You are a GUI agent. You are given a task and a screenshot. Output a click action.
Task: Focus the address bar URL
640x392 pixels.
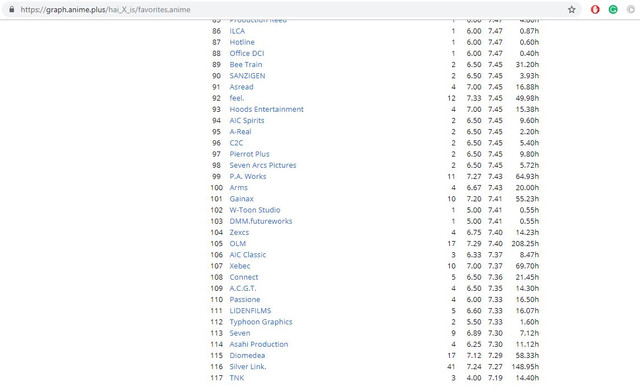click(105, 9)
